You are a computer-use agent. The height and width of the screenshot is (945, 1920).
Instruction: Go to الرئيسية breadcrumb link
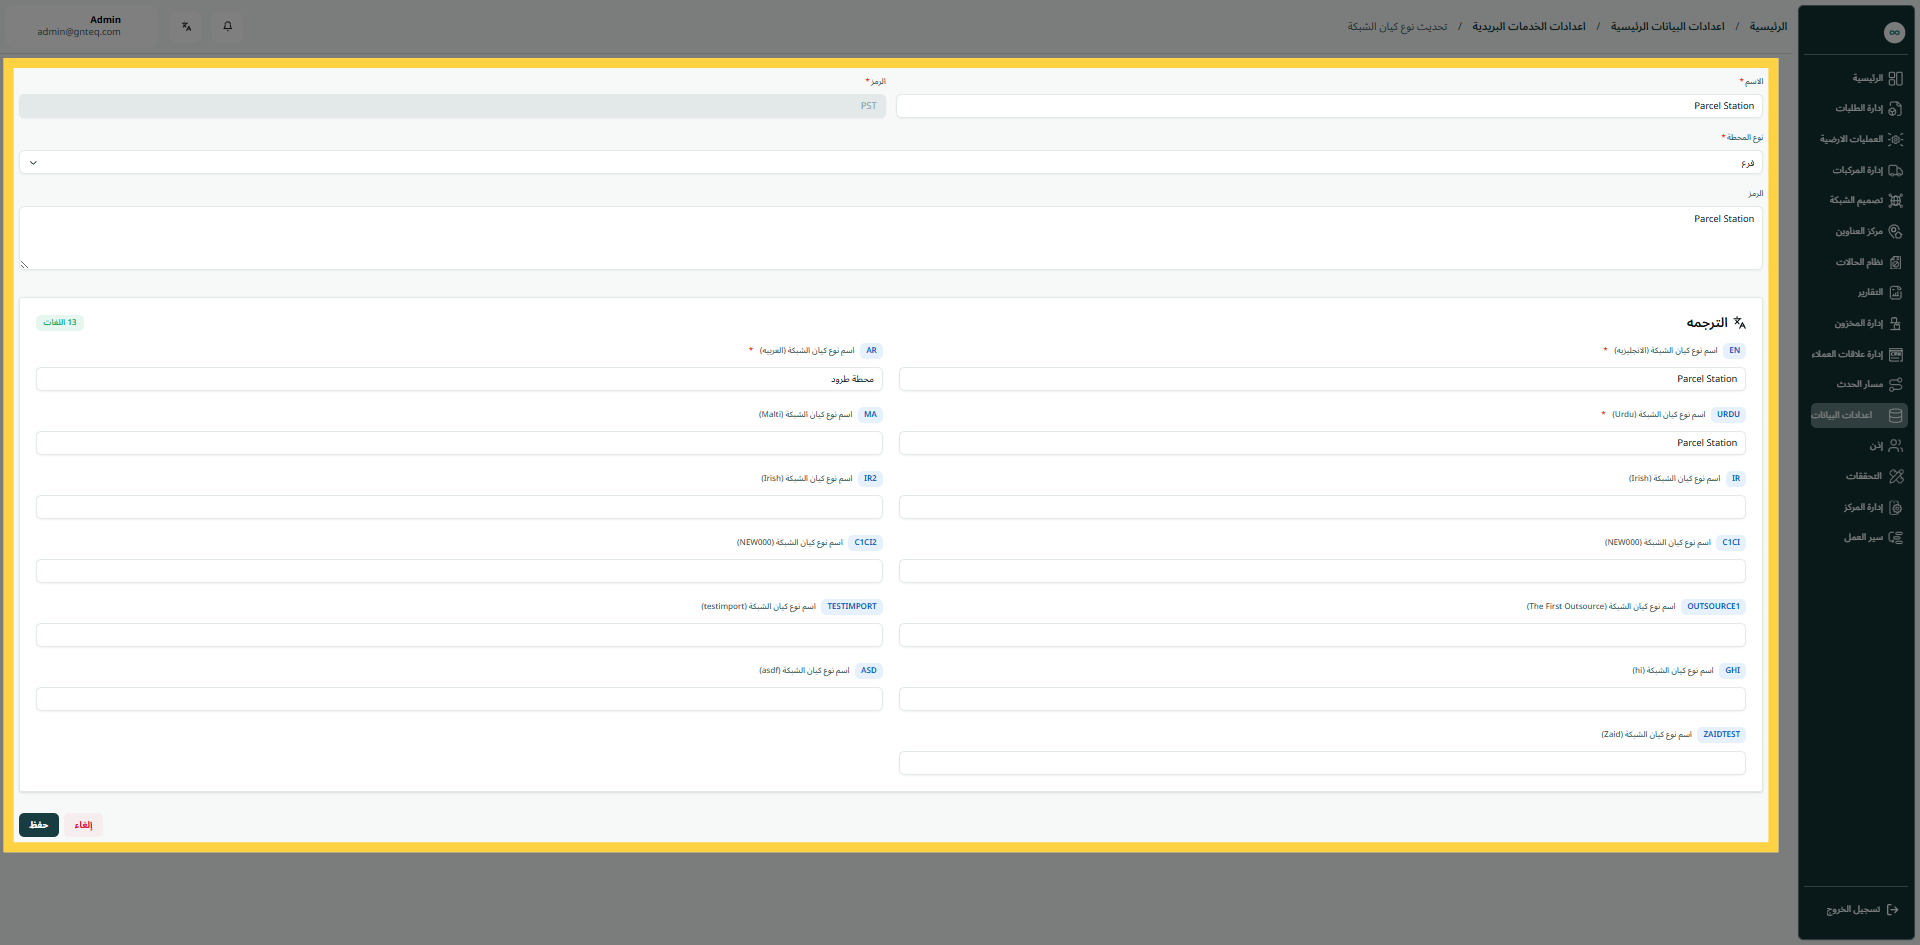(x=1768, y=27)
